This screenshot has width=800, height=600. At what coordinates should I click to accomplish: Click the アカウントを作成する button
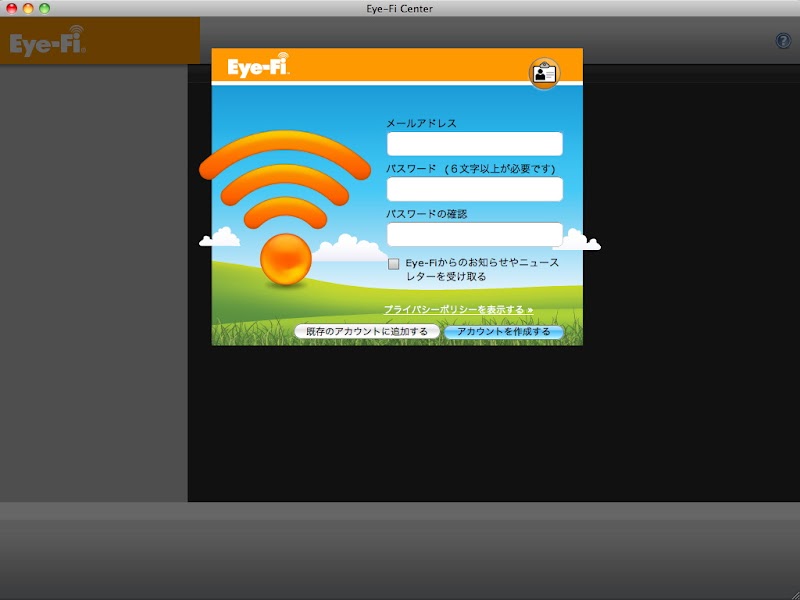tap(504, 332)
